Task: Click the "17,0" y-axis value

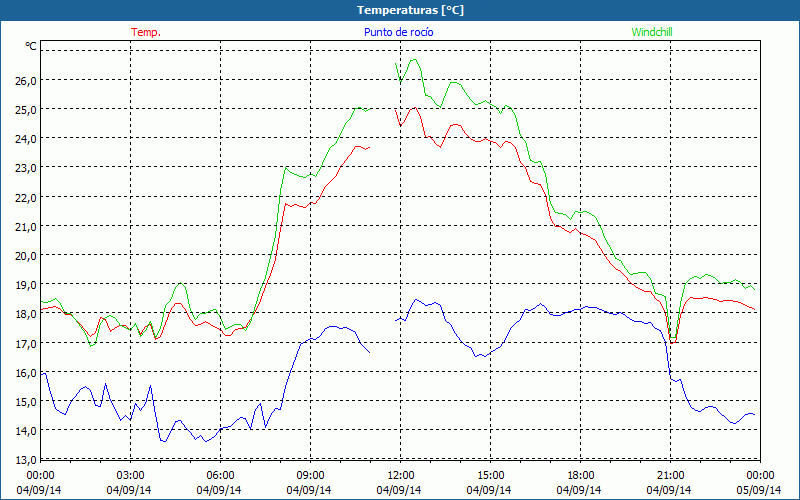Action: [x=25, y=343]
